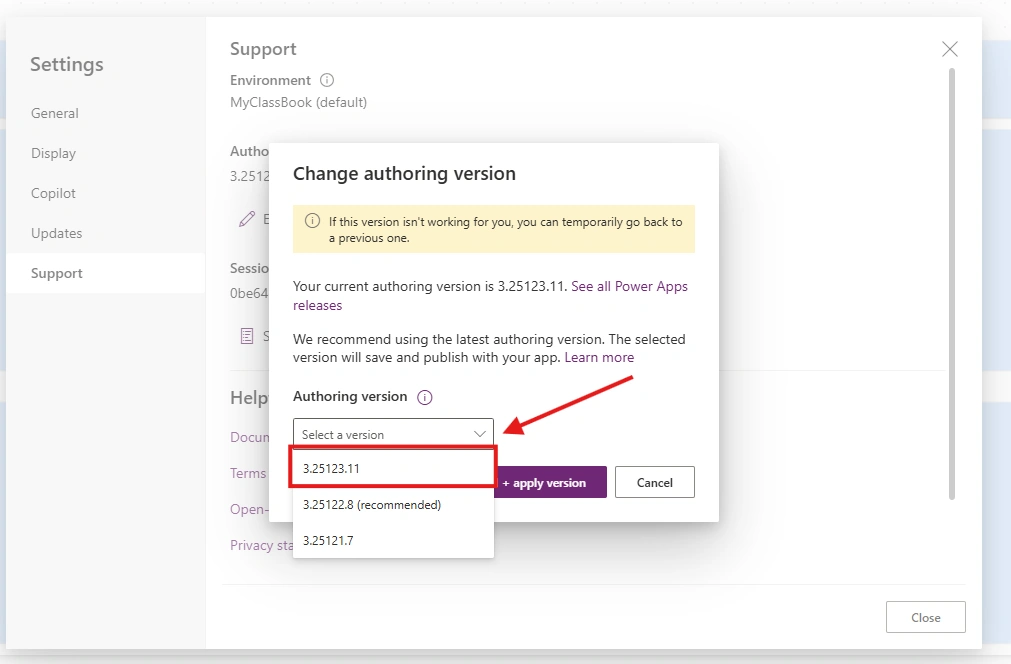Click the Authoring version info icon
The image size is (1011, 664).
[424, 397]
